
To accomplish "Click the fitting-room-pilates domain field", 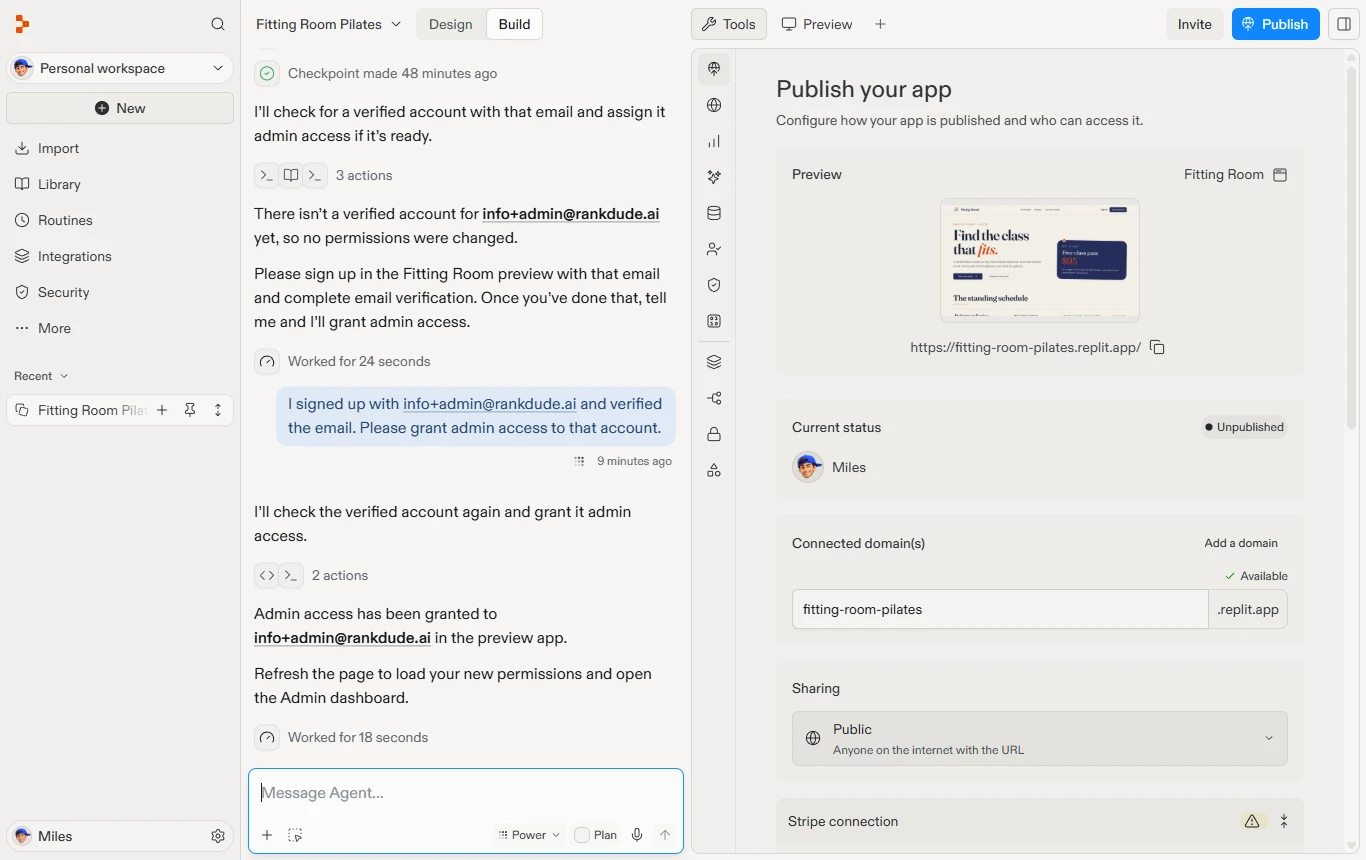I will [1000, 609].
